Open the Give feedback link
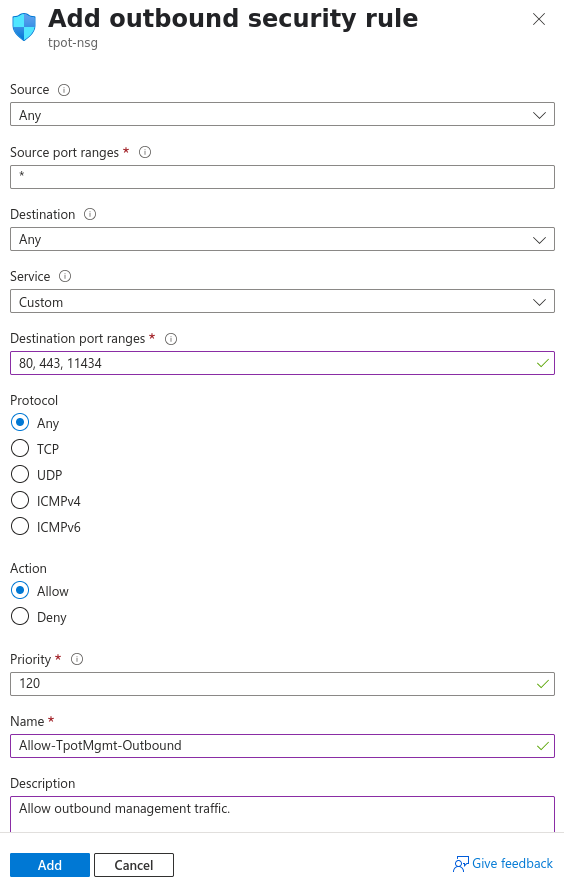Screen dimensions: 564x889 coord(503,864)
